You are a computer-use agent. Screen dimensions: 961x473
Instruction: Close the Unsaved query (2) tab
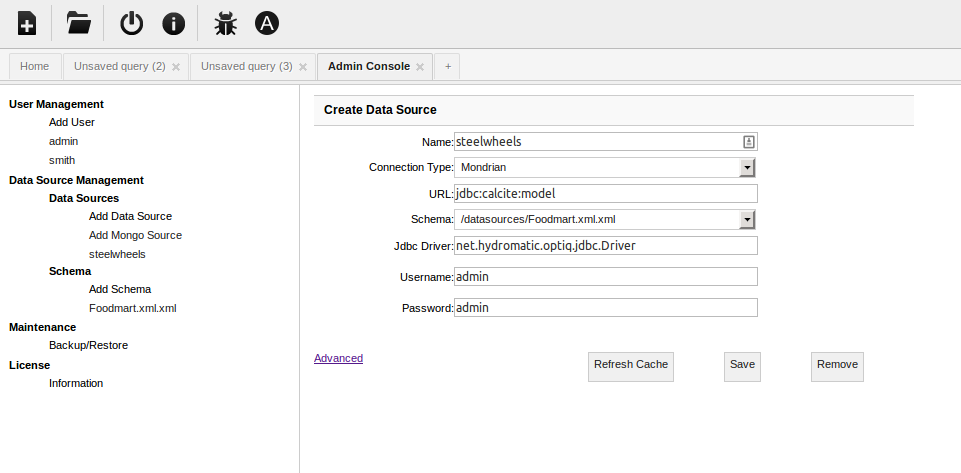point(176,67)
